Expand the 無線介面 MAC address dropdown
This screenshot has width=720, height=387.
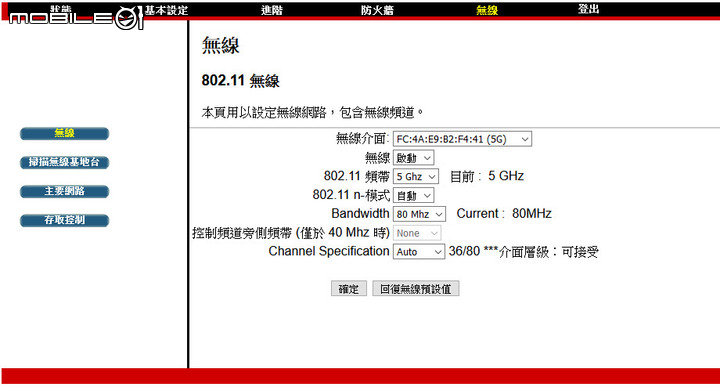[462, 139]
